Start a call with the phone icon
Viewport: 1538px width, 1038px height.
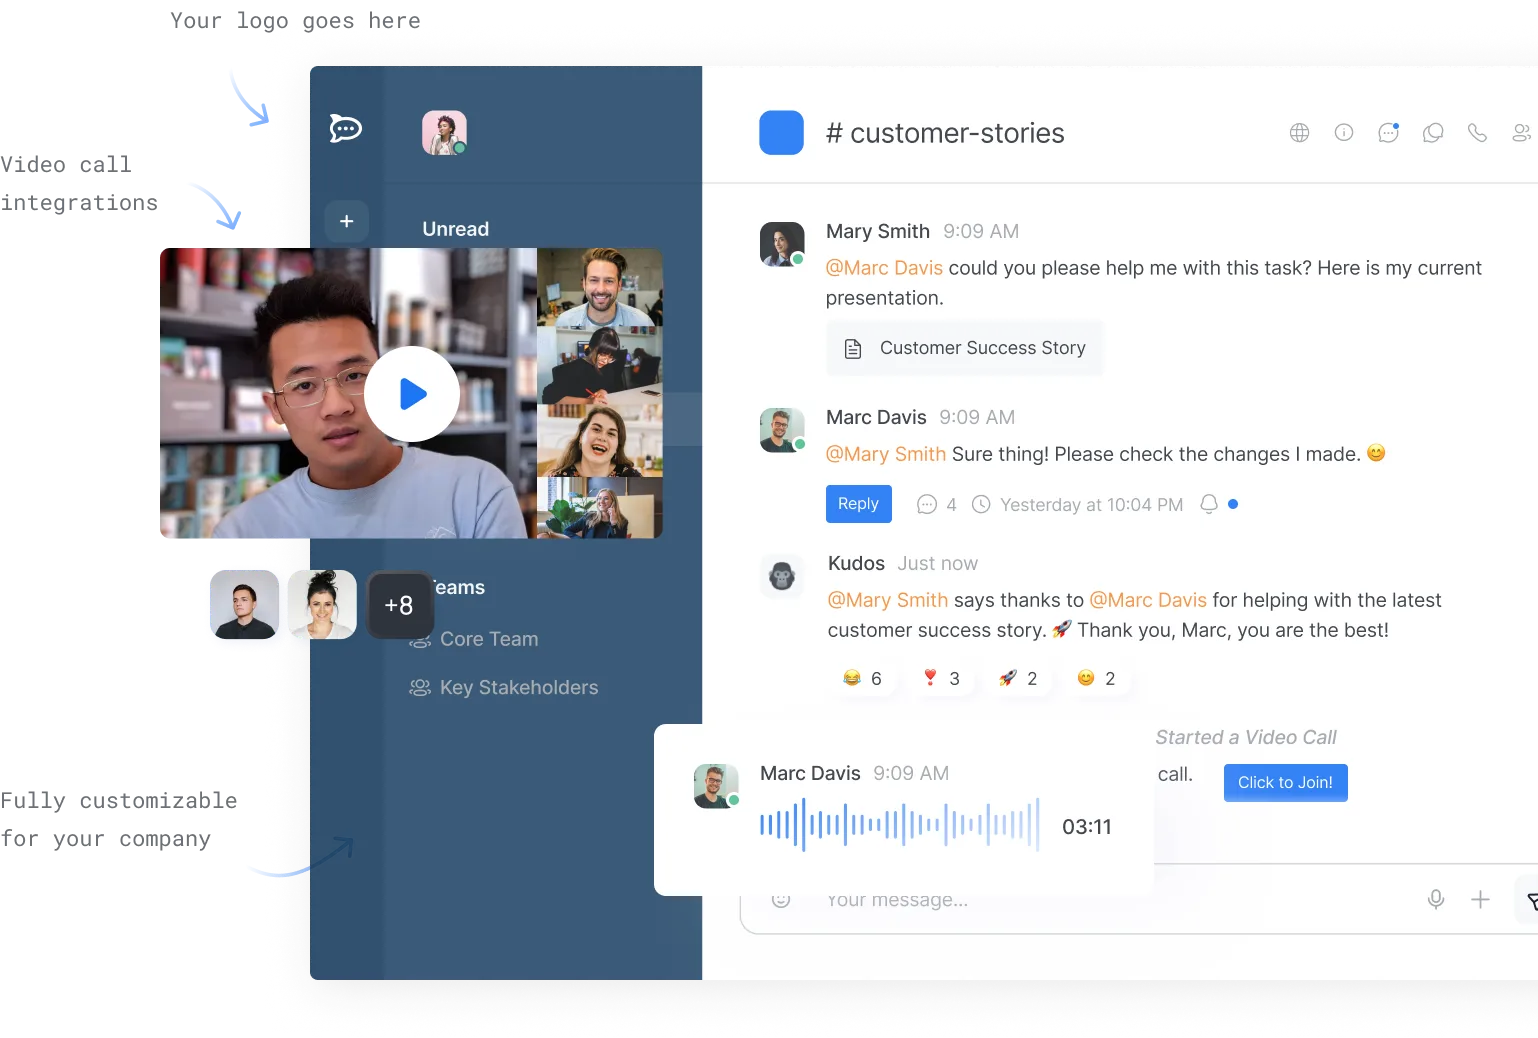tap(1477, 132)
